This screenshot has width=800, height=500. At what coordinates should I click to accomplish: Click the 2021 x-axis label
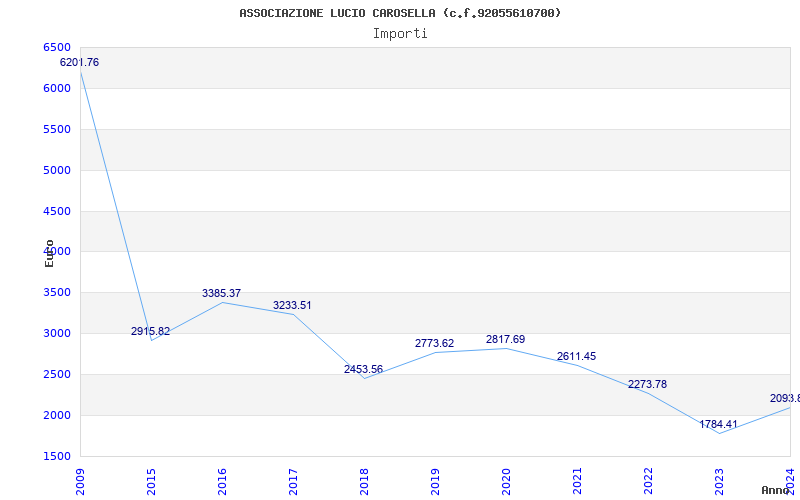577,481
